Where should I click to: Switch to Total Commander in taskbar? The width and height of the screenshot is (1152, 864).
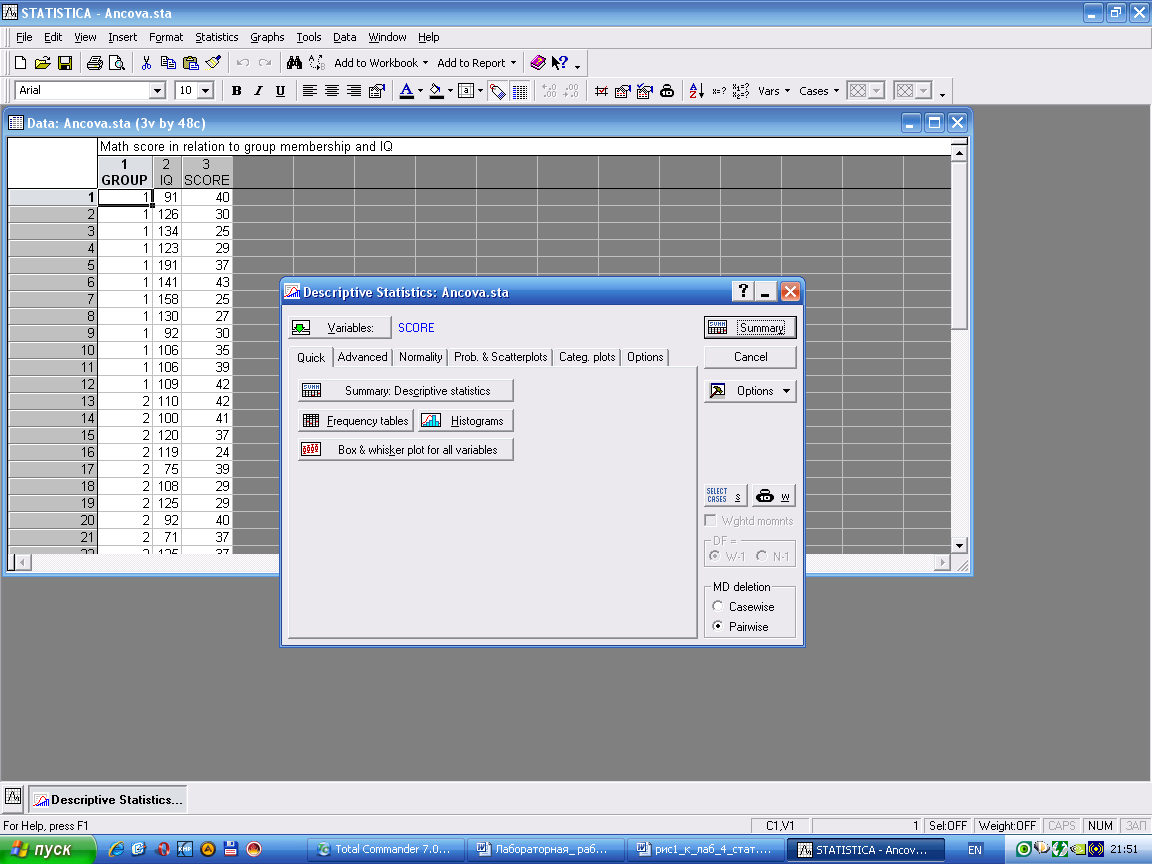pos(385,849)
